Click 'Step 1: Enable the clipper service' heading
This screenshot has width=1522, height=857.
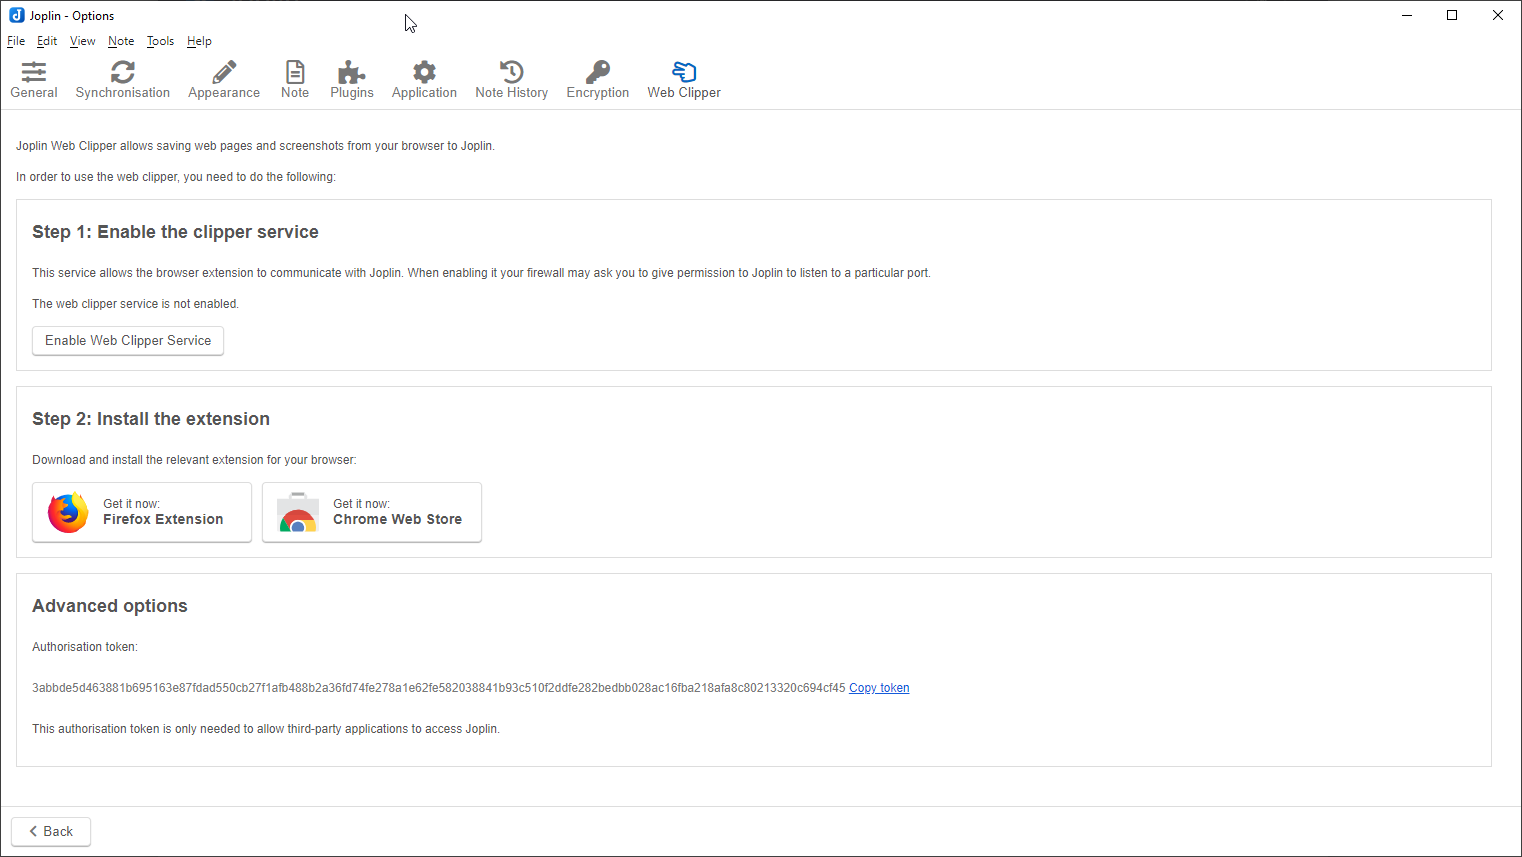175,232
